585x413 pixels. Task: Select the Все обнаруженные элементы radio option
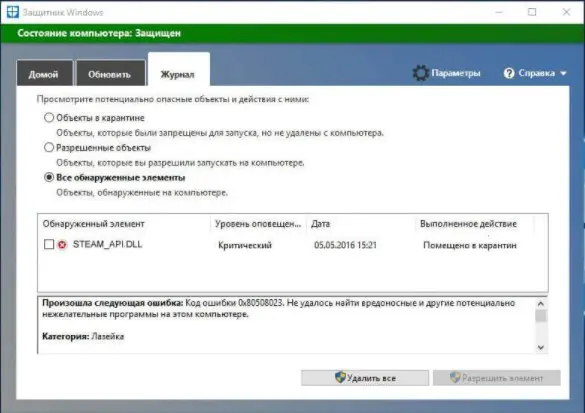pyautogui.click(x=49, y=177)
